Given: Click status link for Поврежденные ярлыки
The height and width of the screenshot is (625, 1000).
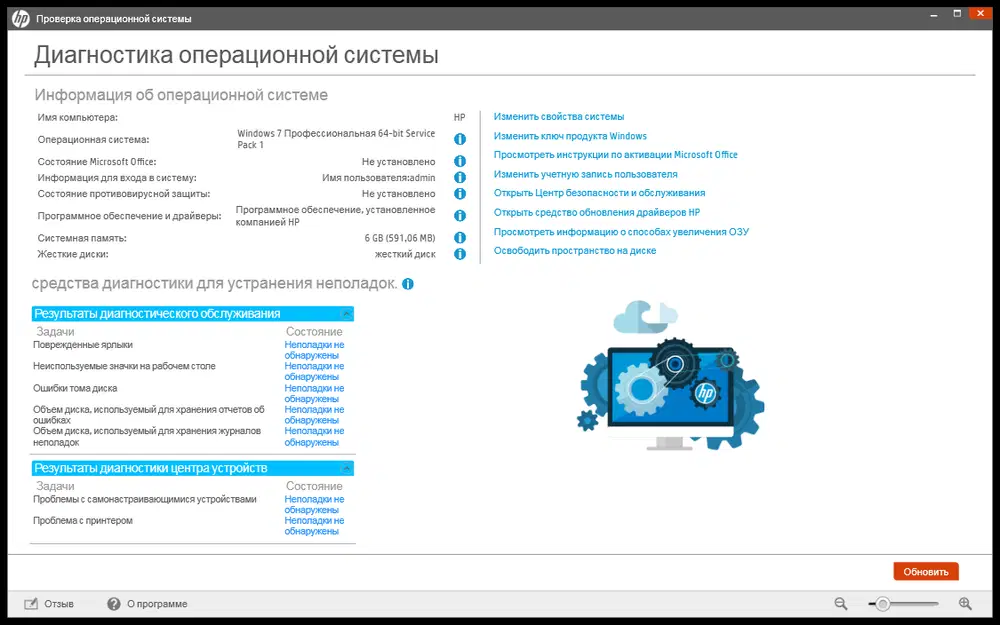Looking at the screenshot, I should point(314,349).
